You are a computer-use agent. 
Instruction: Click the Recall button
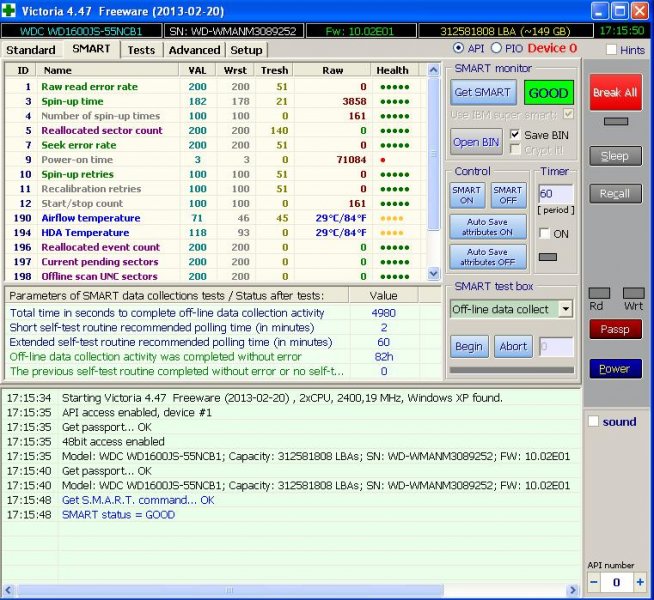tap(615, 194)
